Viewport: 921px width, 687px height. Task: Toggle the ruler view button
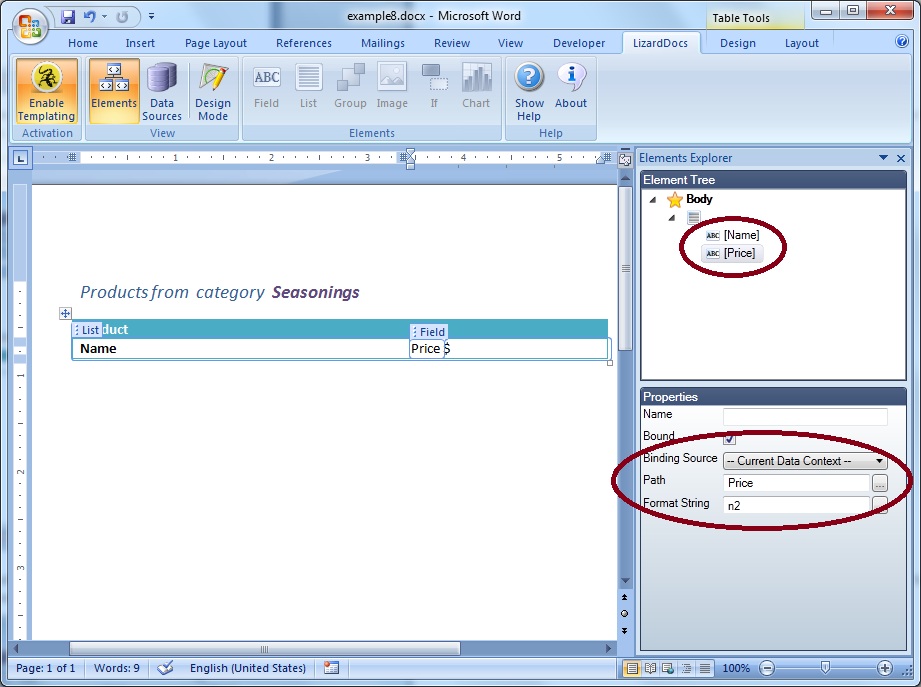pyautogui.click(x=625, y=158)
